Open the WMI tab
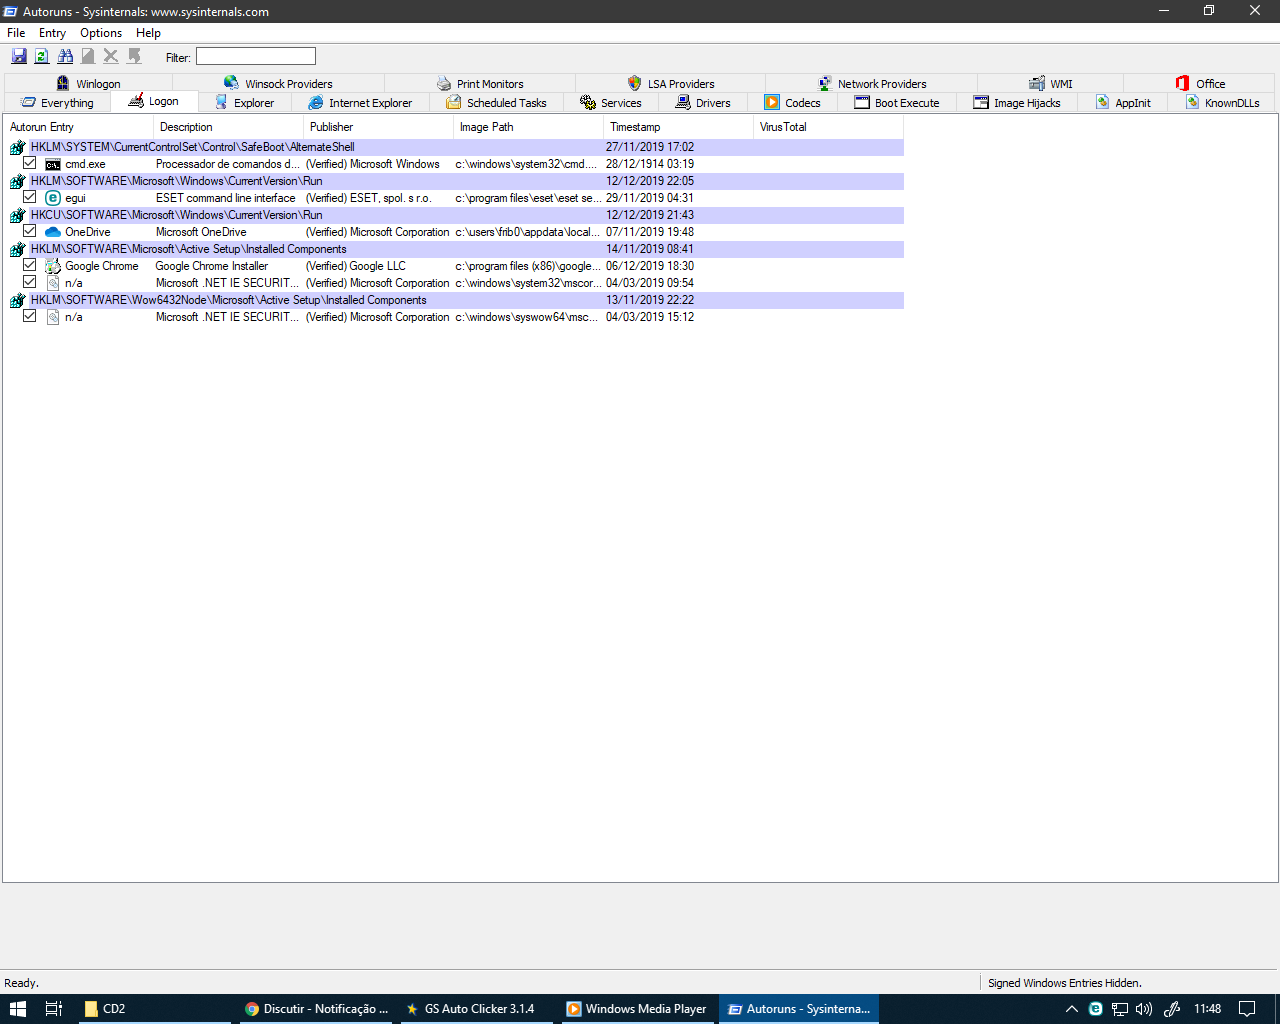The width and height of the screenshot is (1280, 1024). coord(1051,84)
